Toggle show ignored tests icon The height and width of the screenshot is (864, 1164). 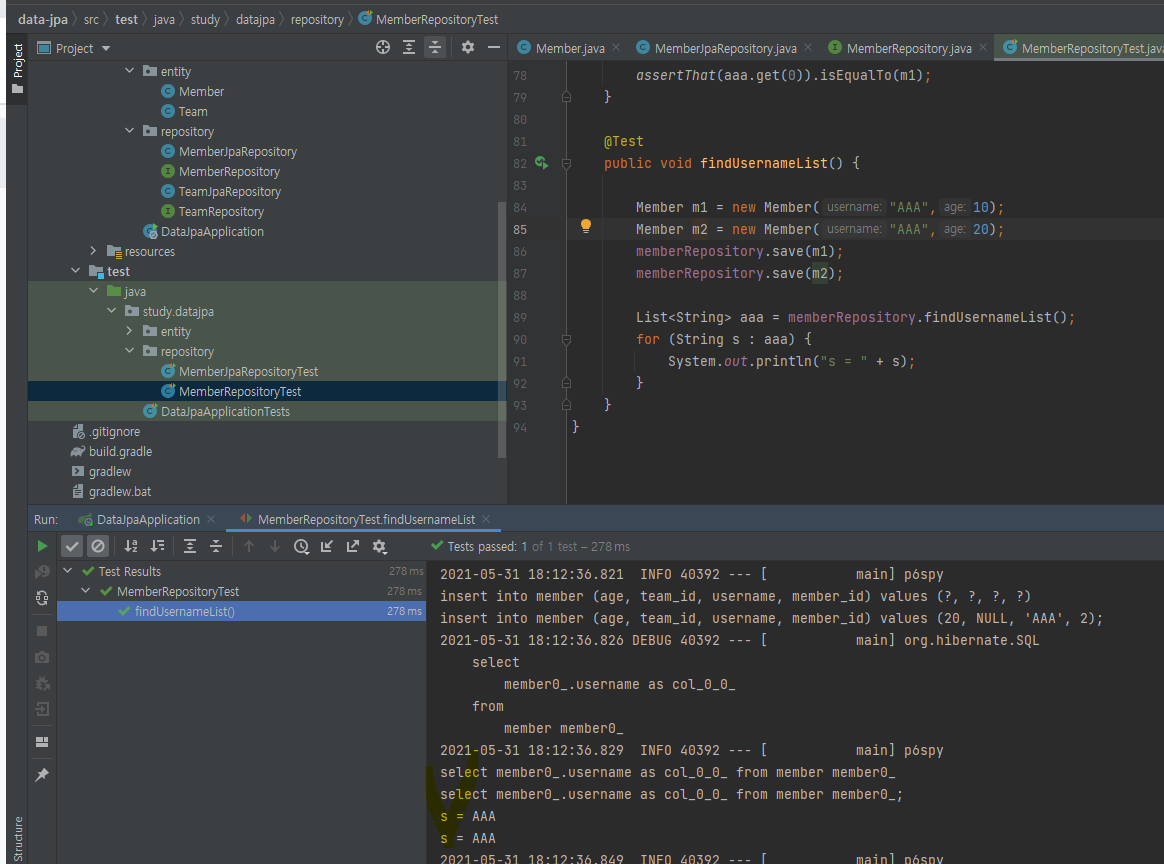98,546
